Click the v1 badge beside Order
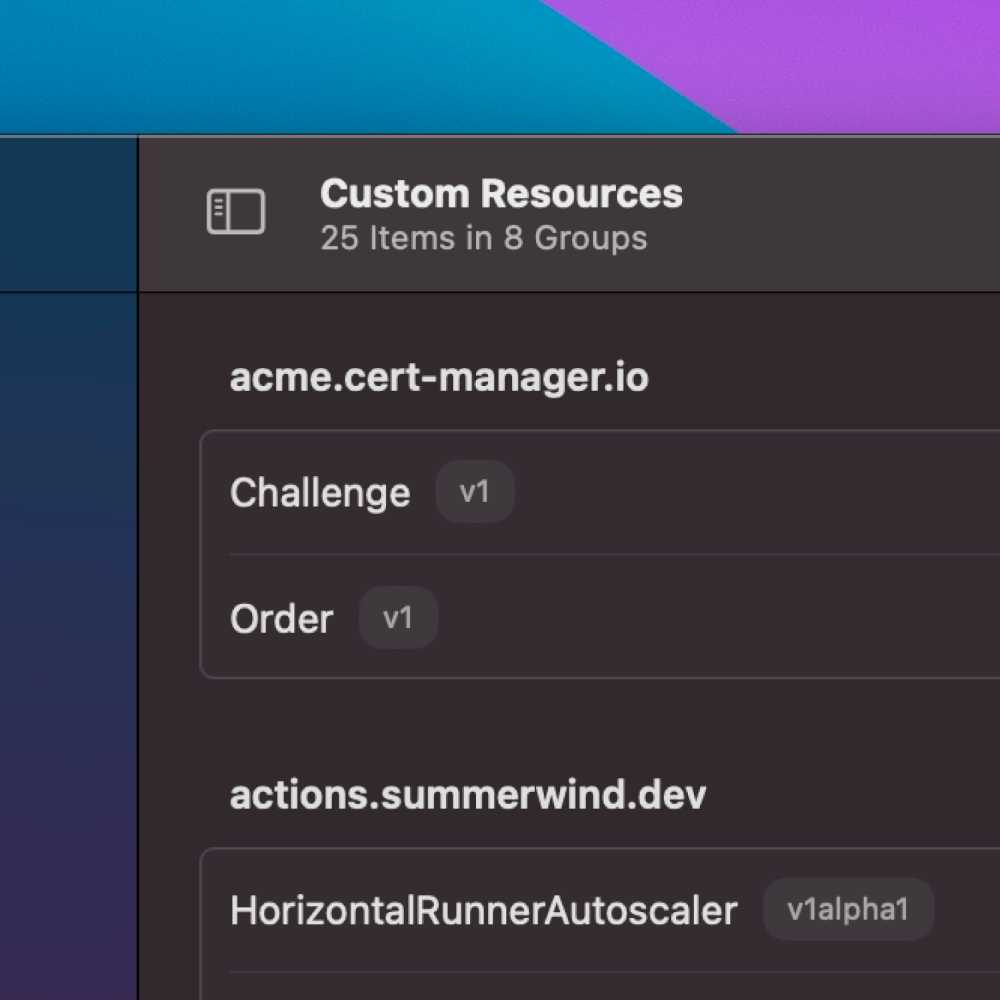 click(x=397, y=618)
